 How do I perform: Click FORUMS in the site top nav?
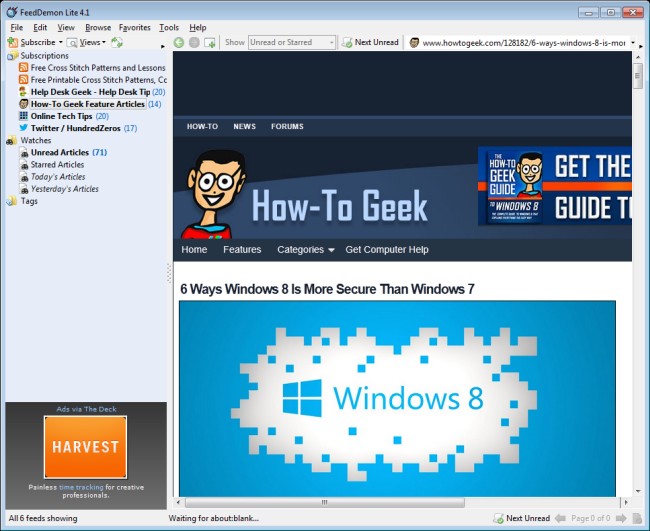(287, 126)
